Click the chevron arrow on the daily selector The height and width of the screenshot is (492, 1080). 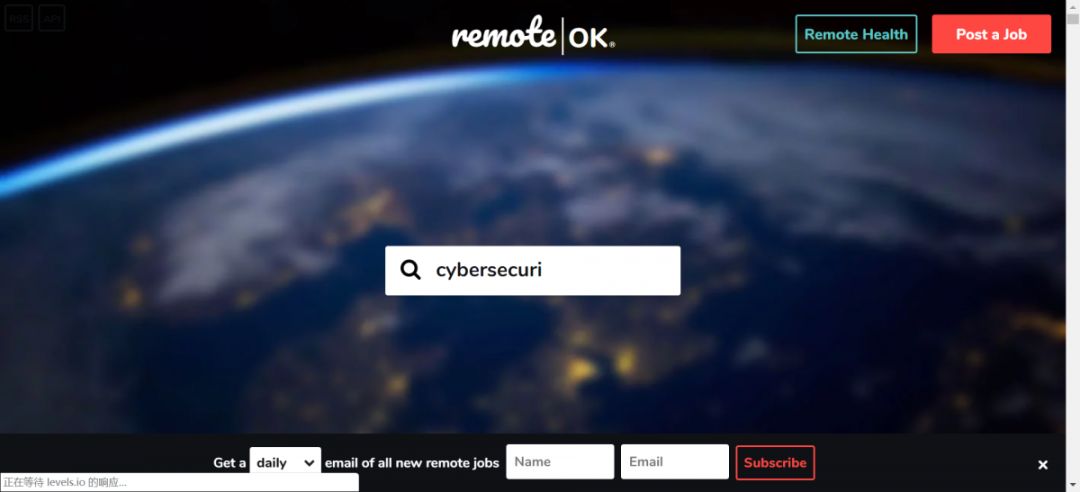[x=309, y=463]
